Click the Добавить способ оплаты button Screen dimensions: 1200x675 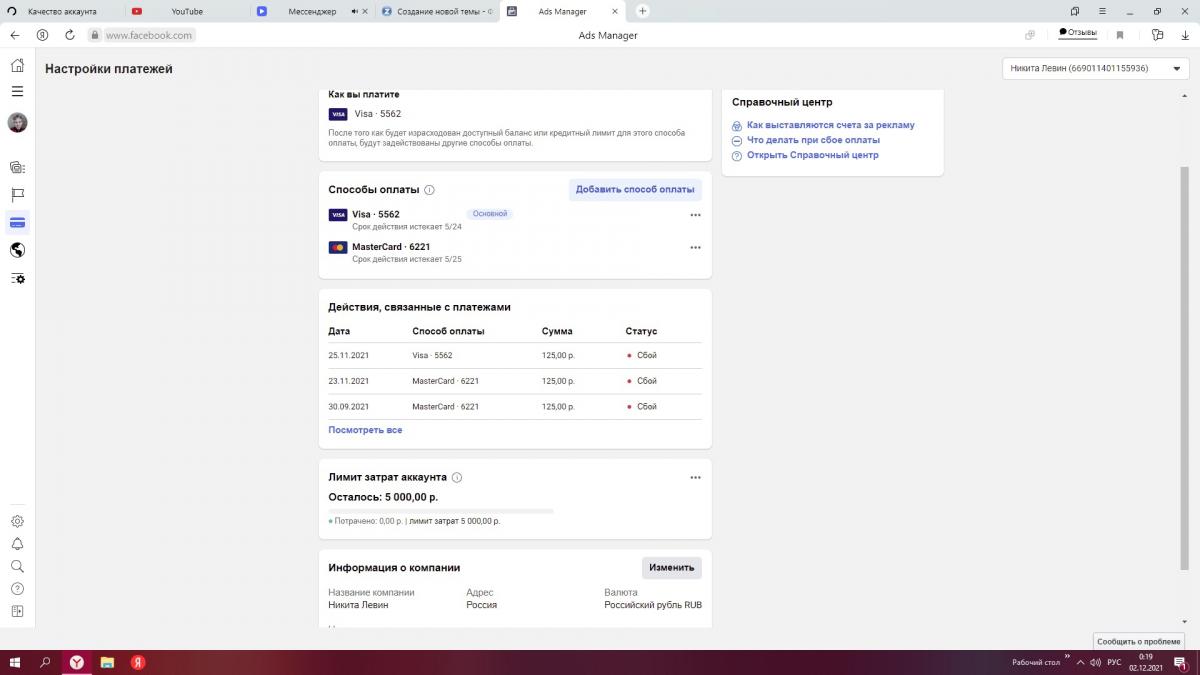tap(635, 190)
